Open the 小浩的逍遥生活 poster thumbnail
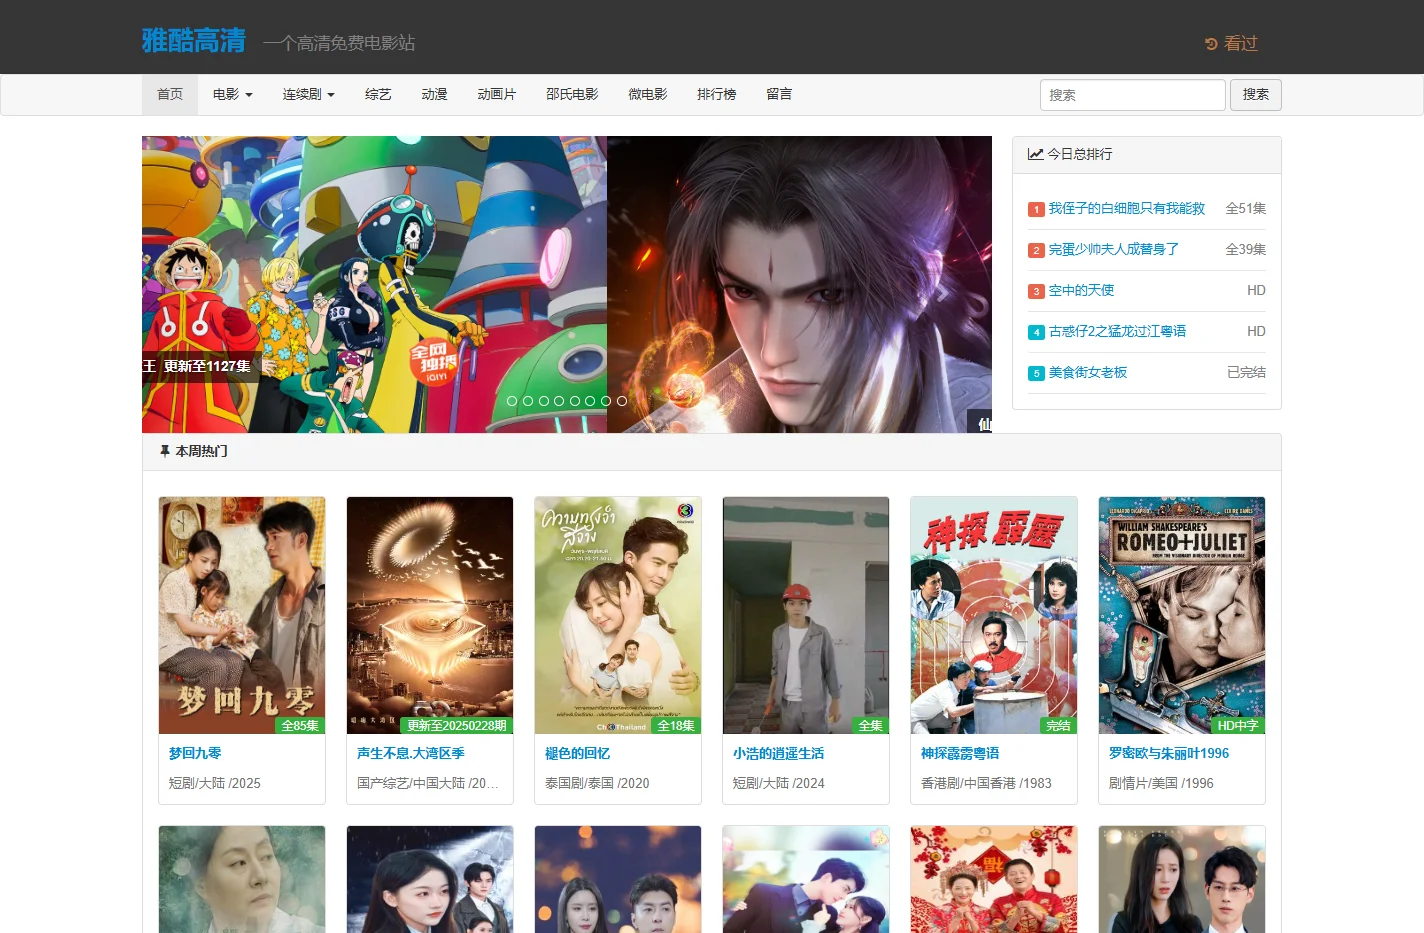Image resolution: width=1424 pixels, height=933 pixels. (x=806, y=615)
